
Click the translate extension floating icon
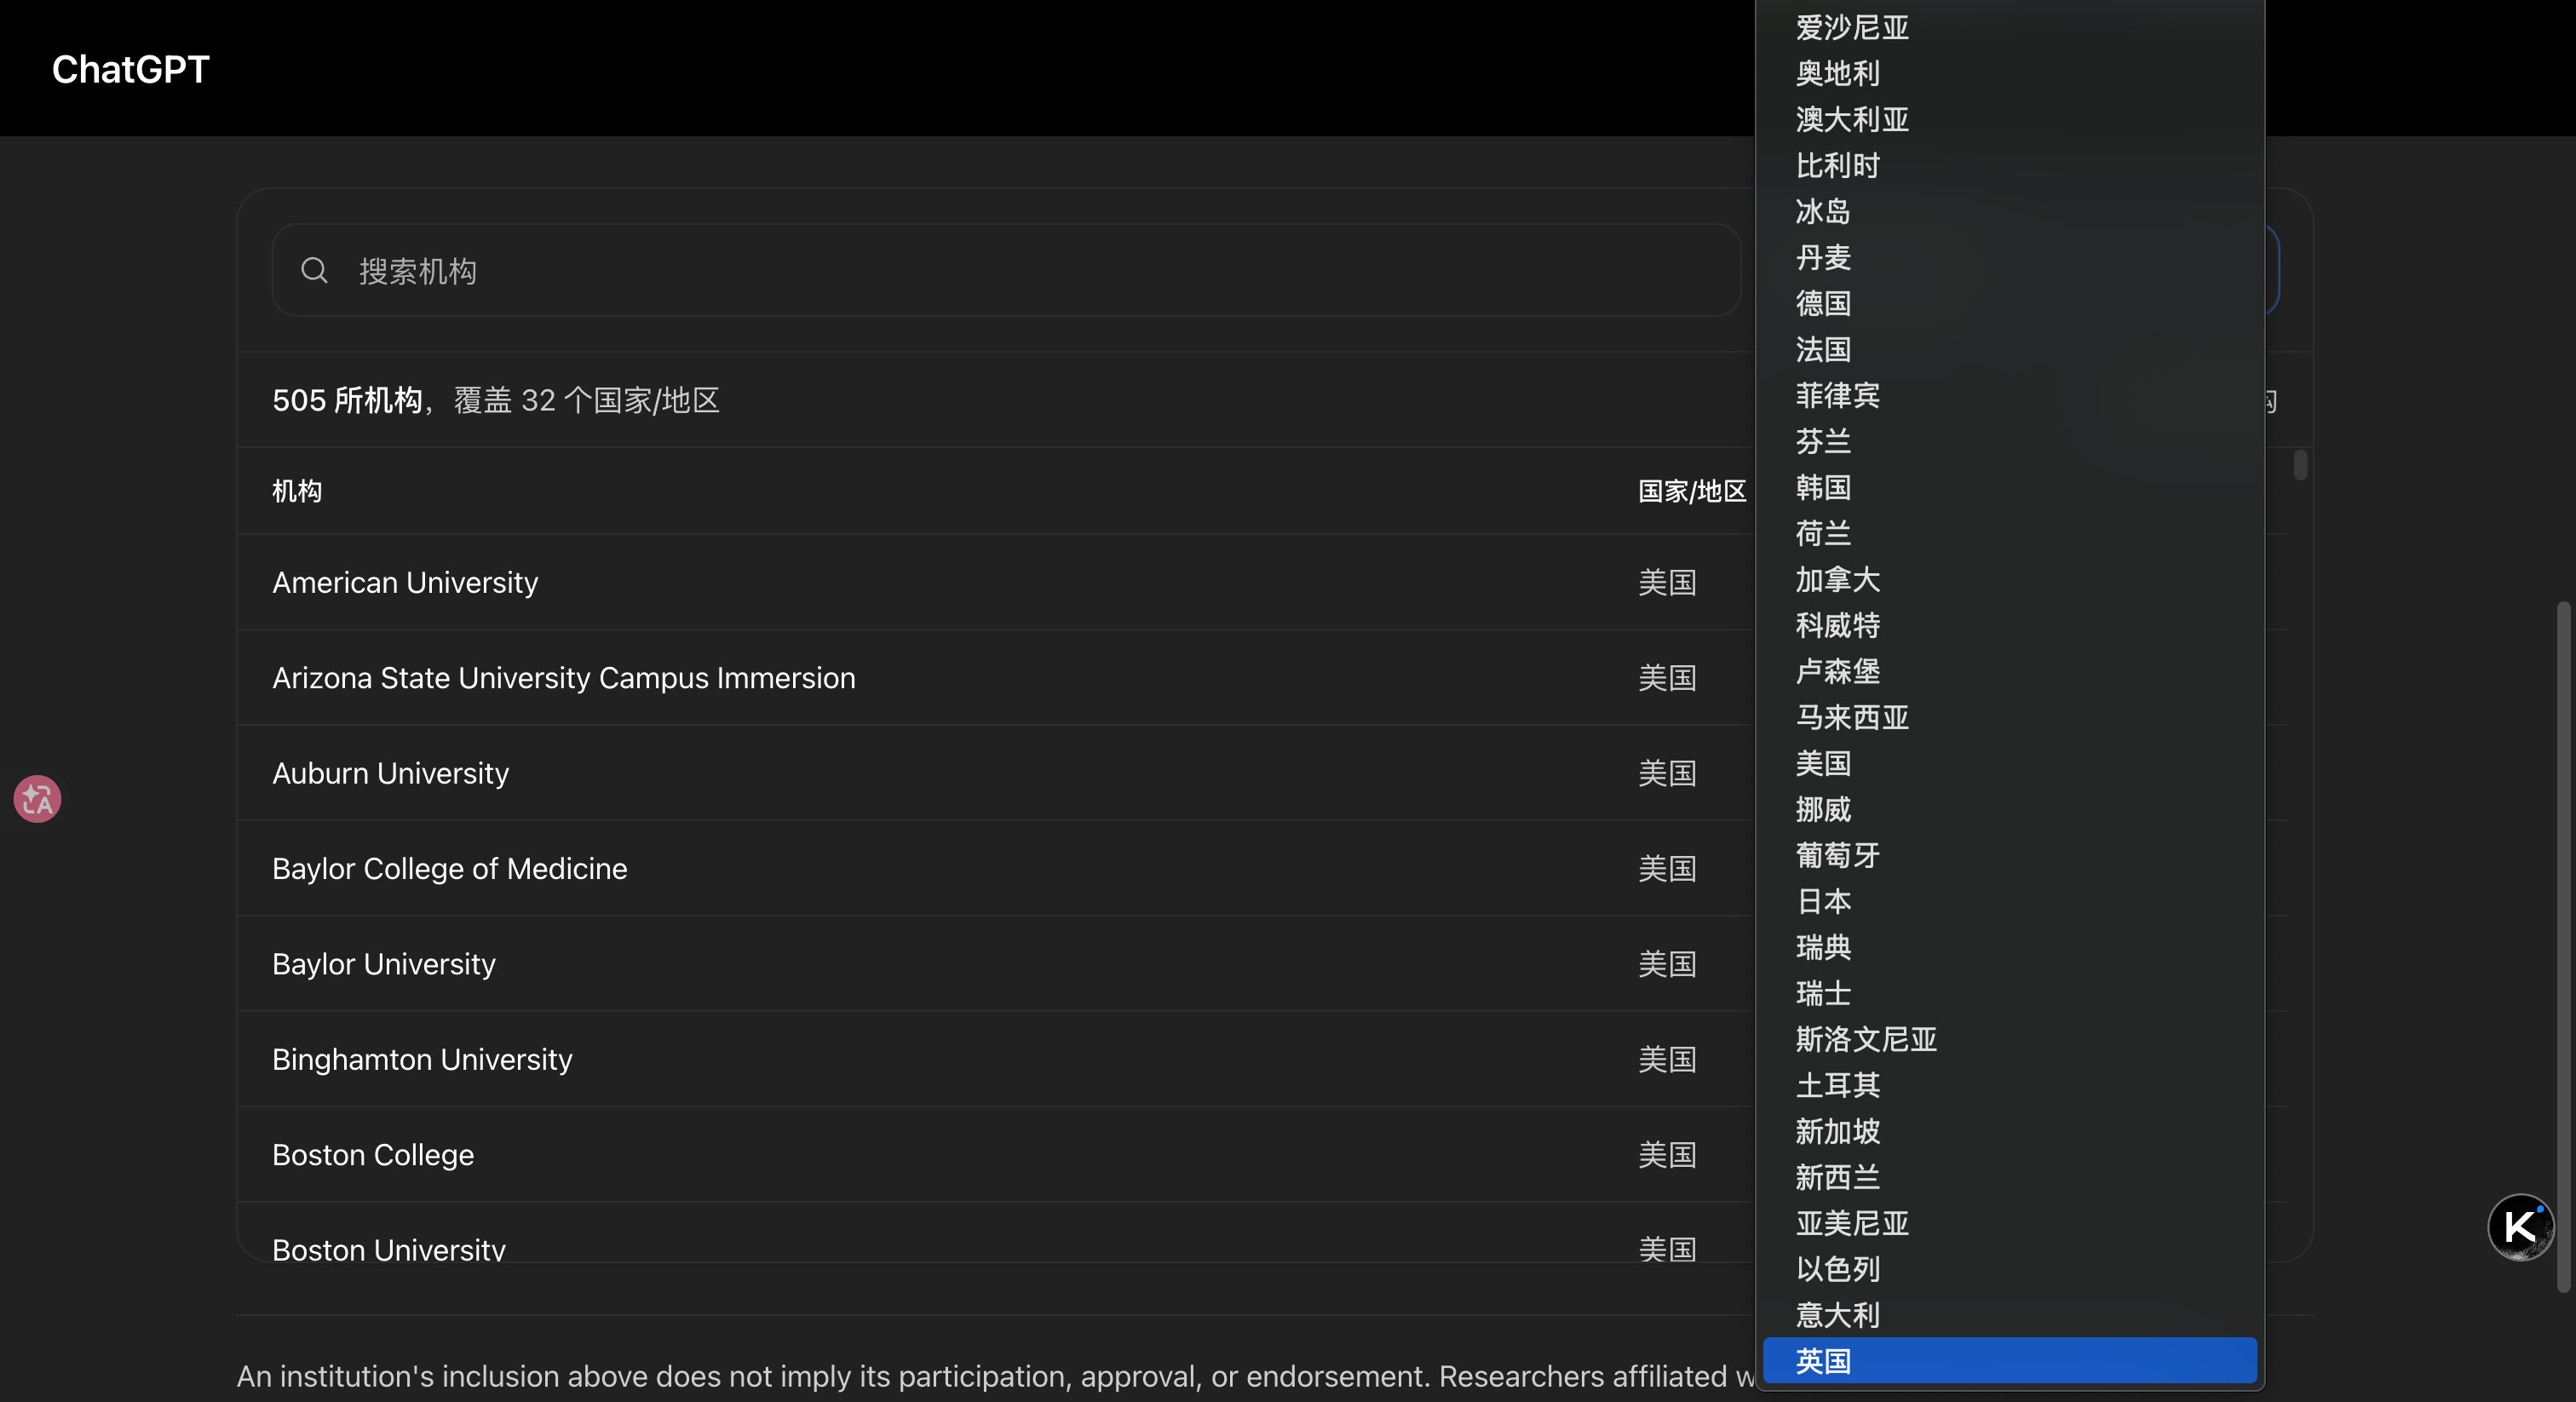(38, 799)
